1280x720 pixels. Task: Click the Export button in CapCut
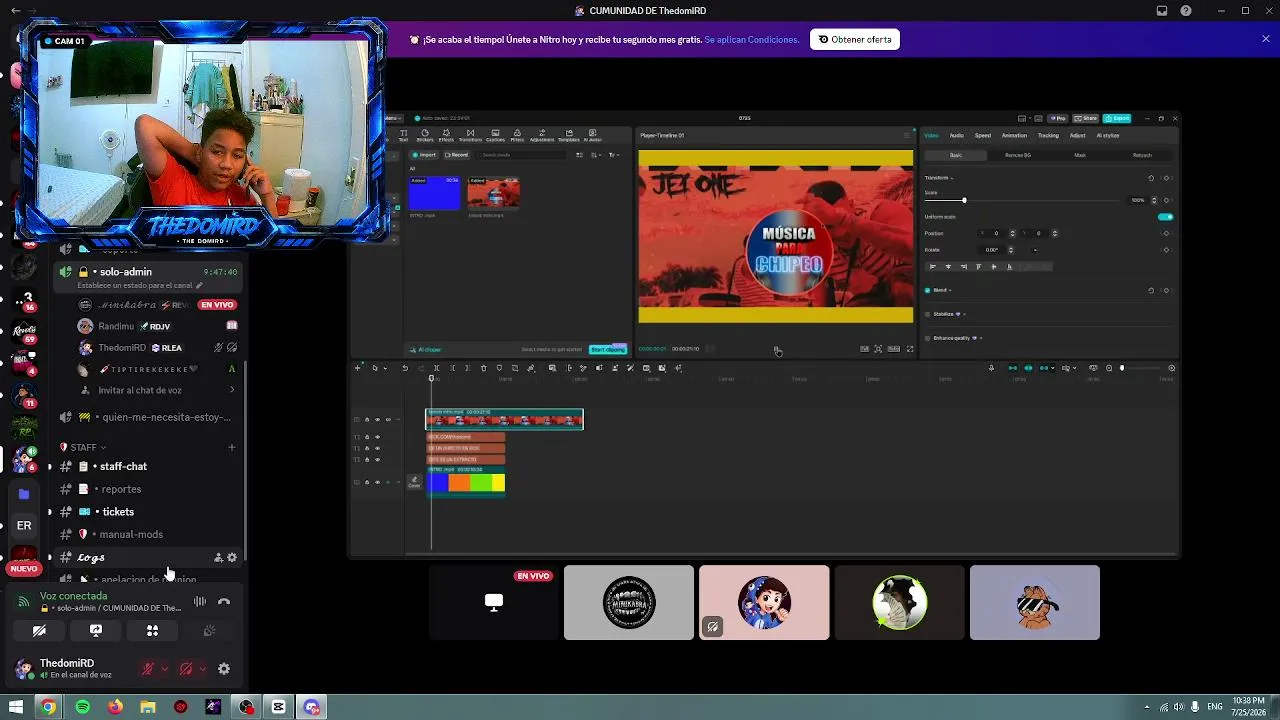[1116, 118]
